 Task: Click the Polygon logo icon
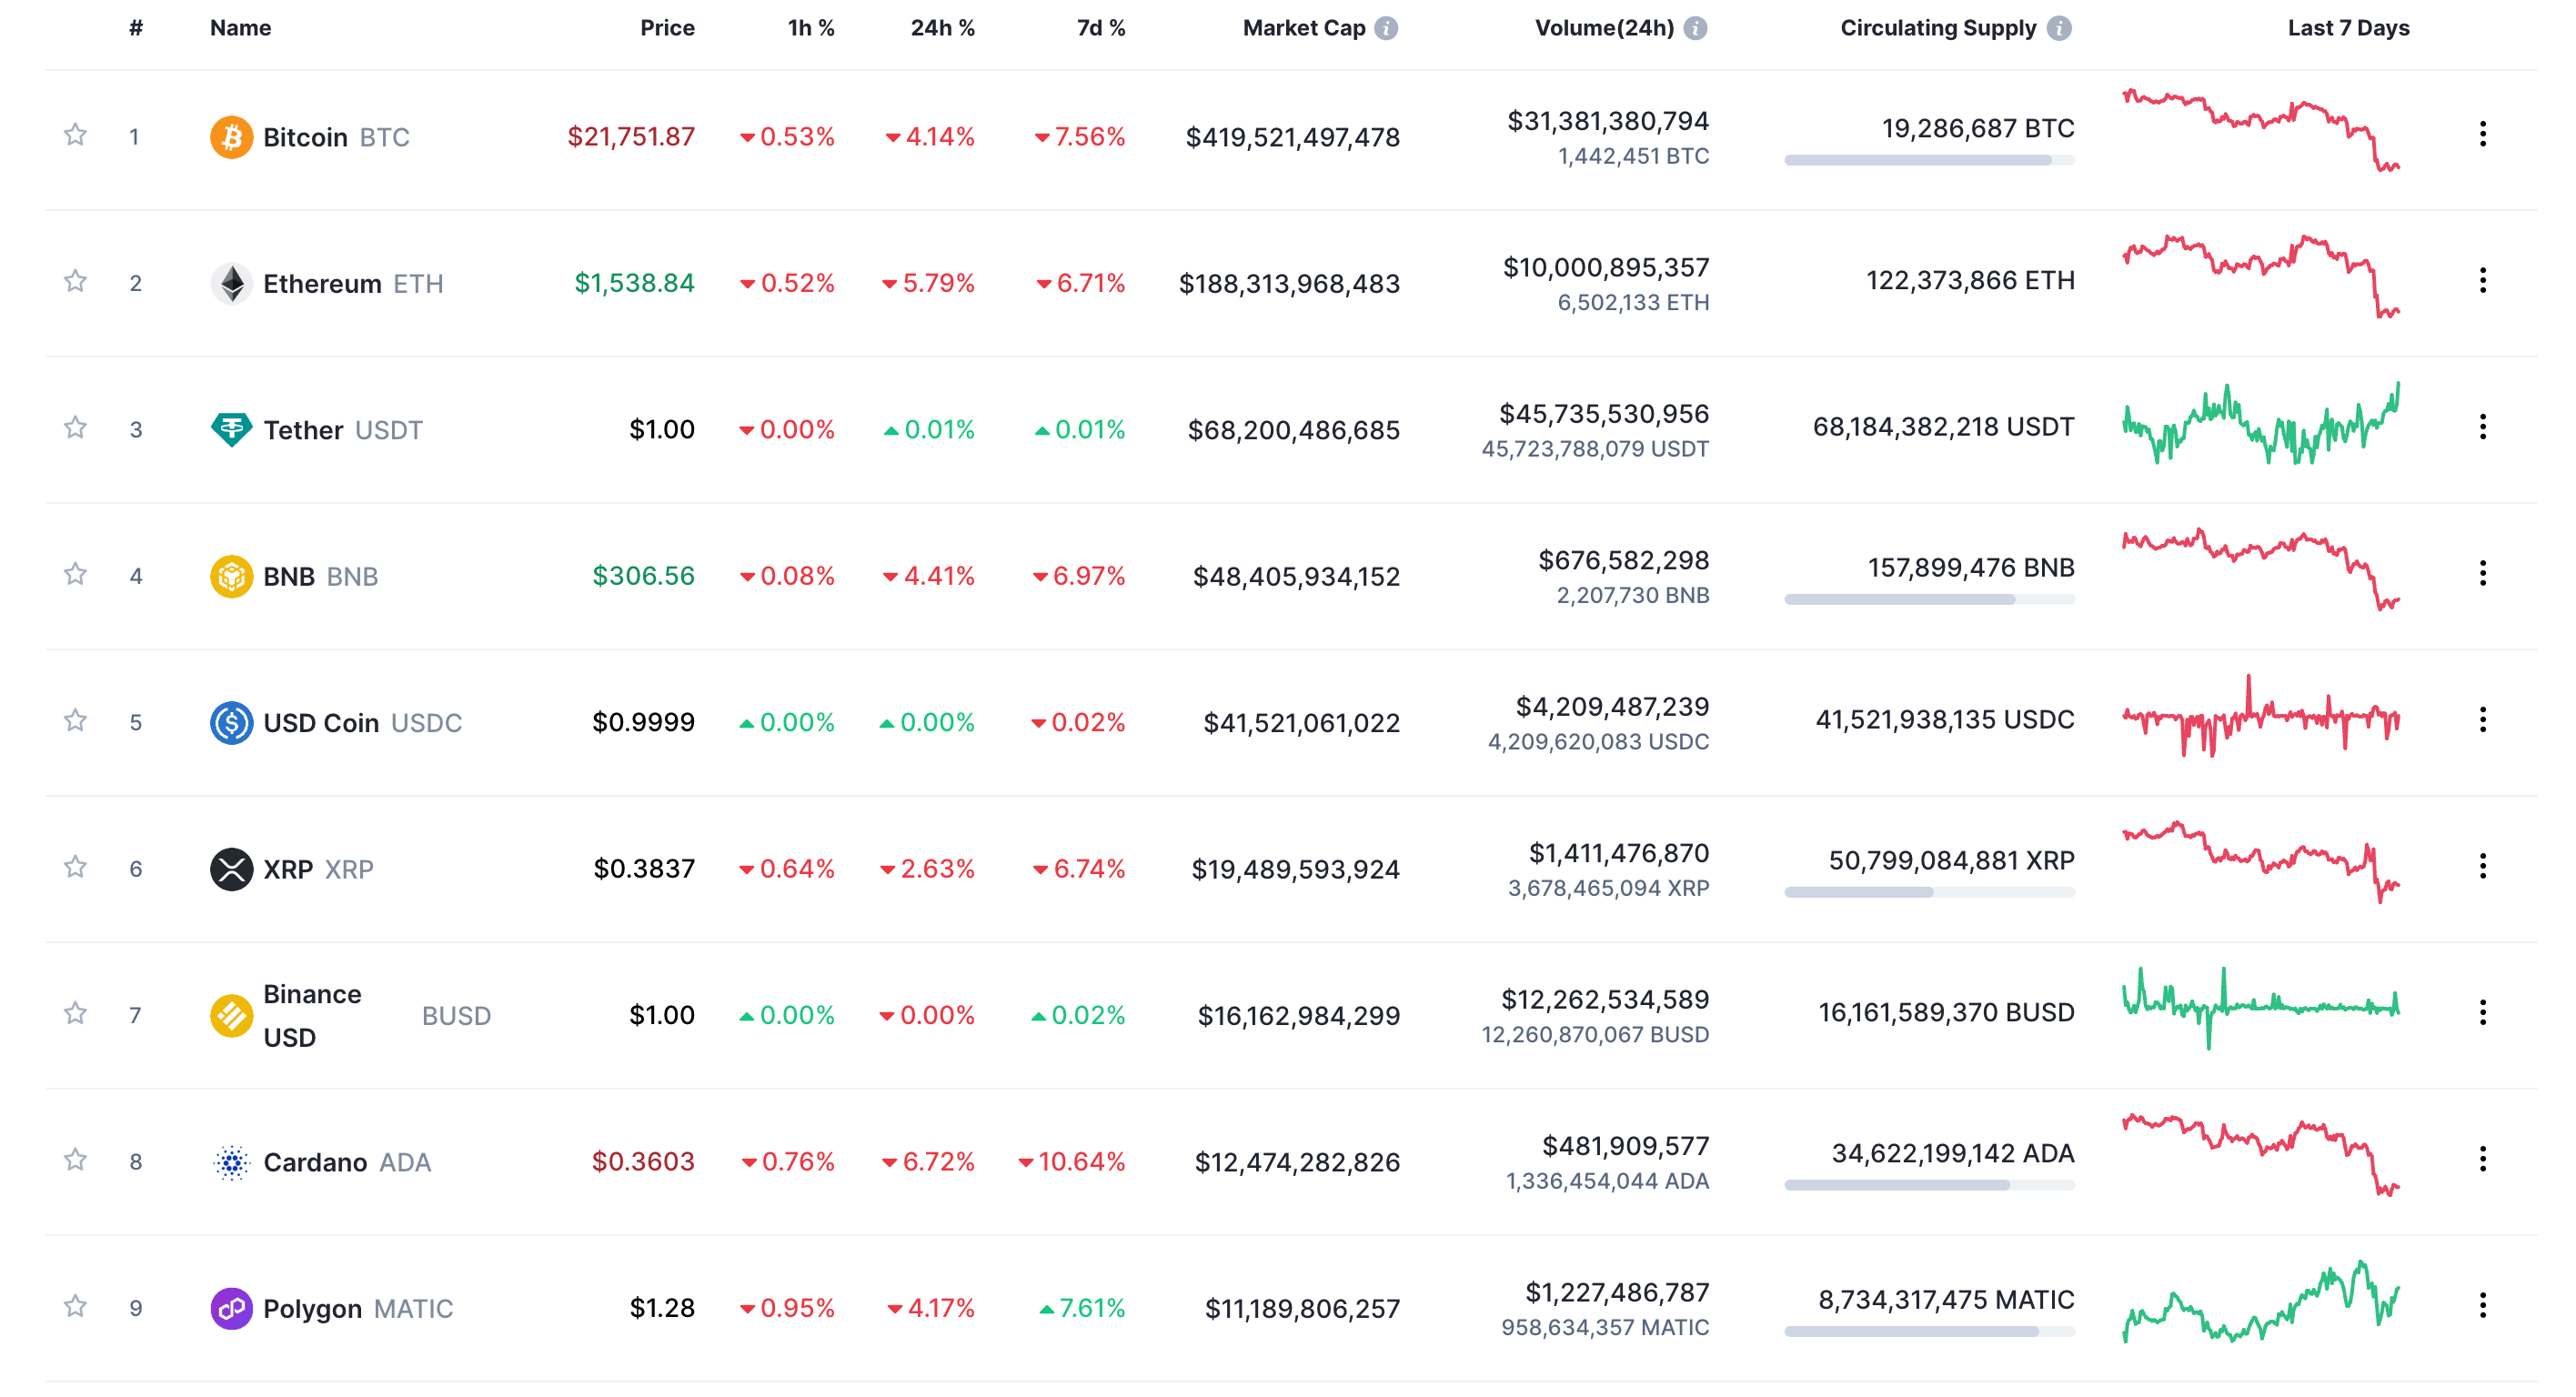231,1308
